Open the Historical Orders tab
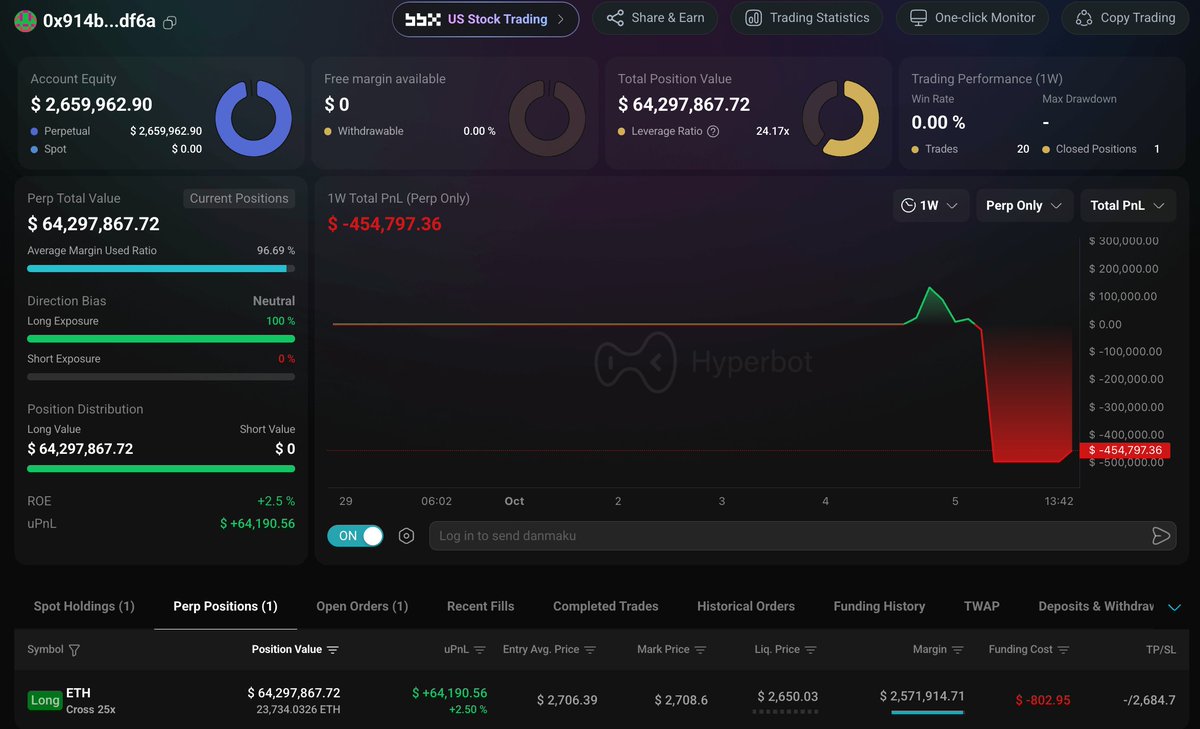 pyautogui.click(x=746, y=606)
